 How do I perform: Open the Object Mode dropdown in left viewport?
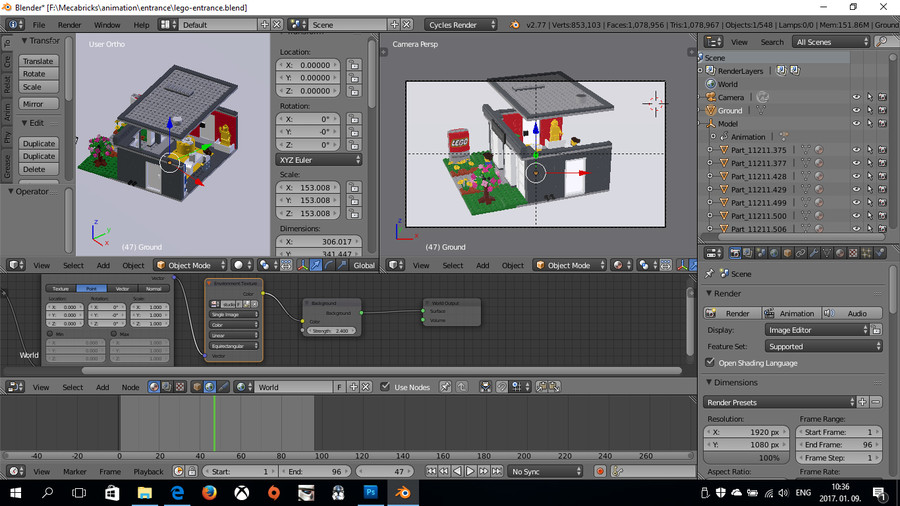191,265
